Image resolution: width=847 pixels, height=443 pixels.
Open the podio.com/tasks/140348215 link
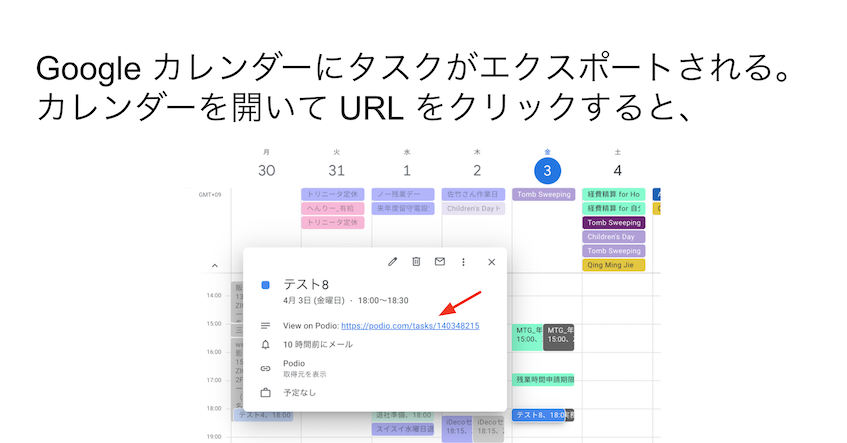pyautogui.click(x=410, y=326)
